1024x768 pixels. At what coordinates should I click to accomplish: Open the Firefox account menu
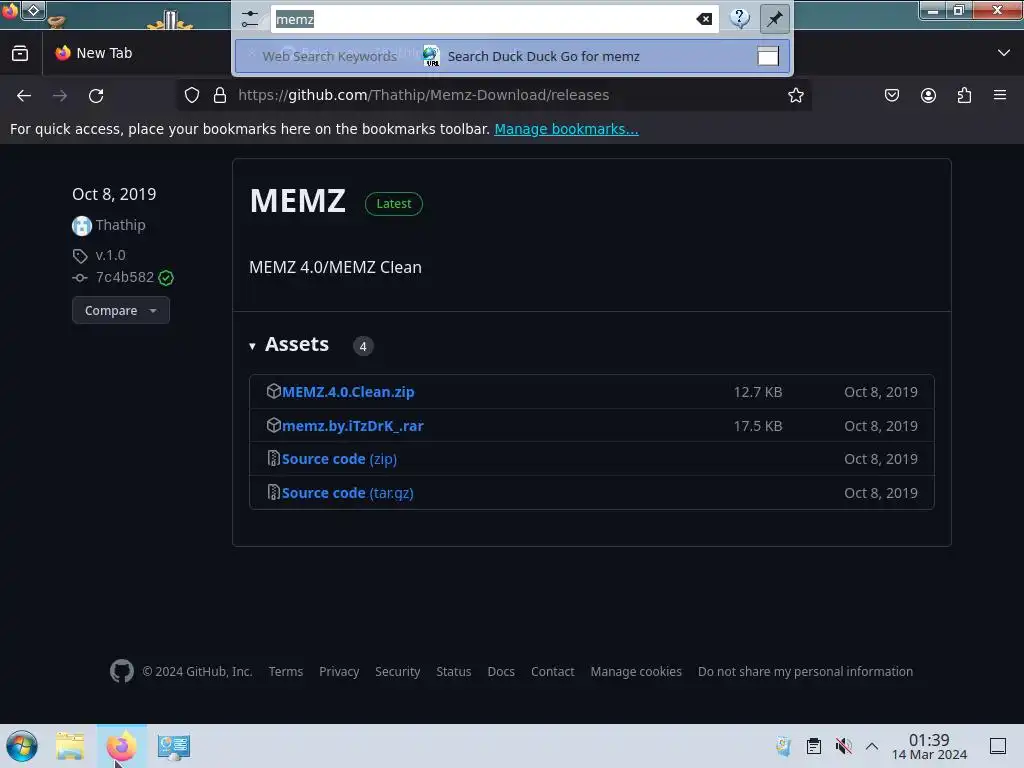928,95
